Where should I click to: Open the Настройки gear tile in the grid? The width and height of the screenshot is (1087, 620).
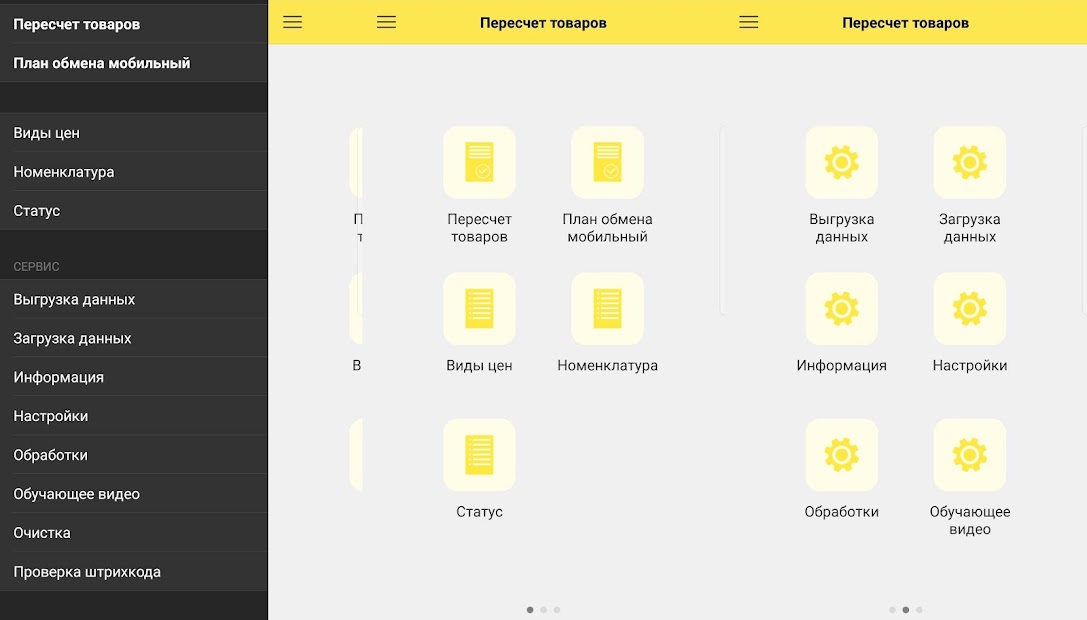tap(969, 309)
